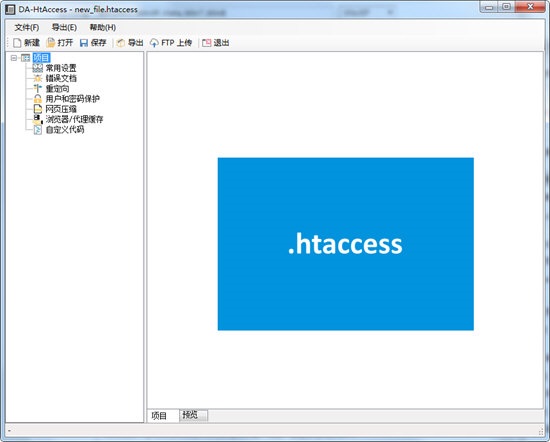Save file using 保存 floppy icon
Image resolution: width=550 pixels, height=442 pixels.
pos(84,43)
